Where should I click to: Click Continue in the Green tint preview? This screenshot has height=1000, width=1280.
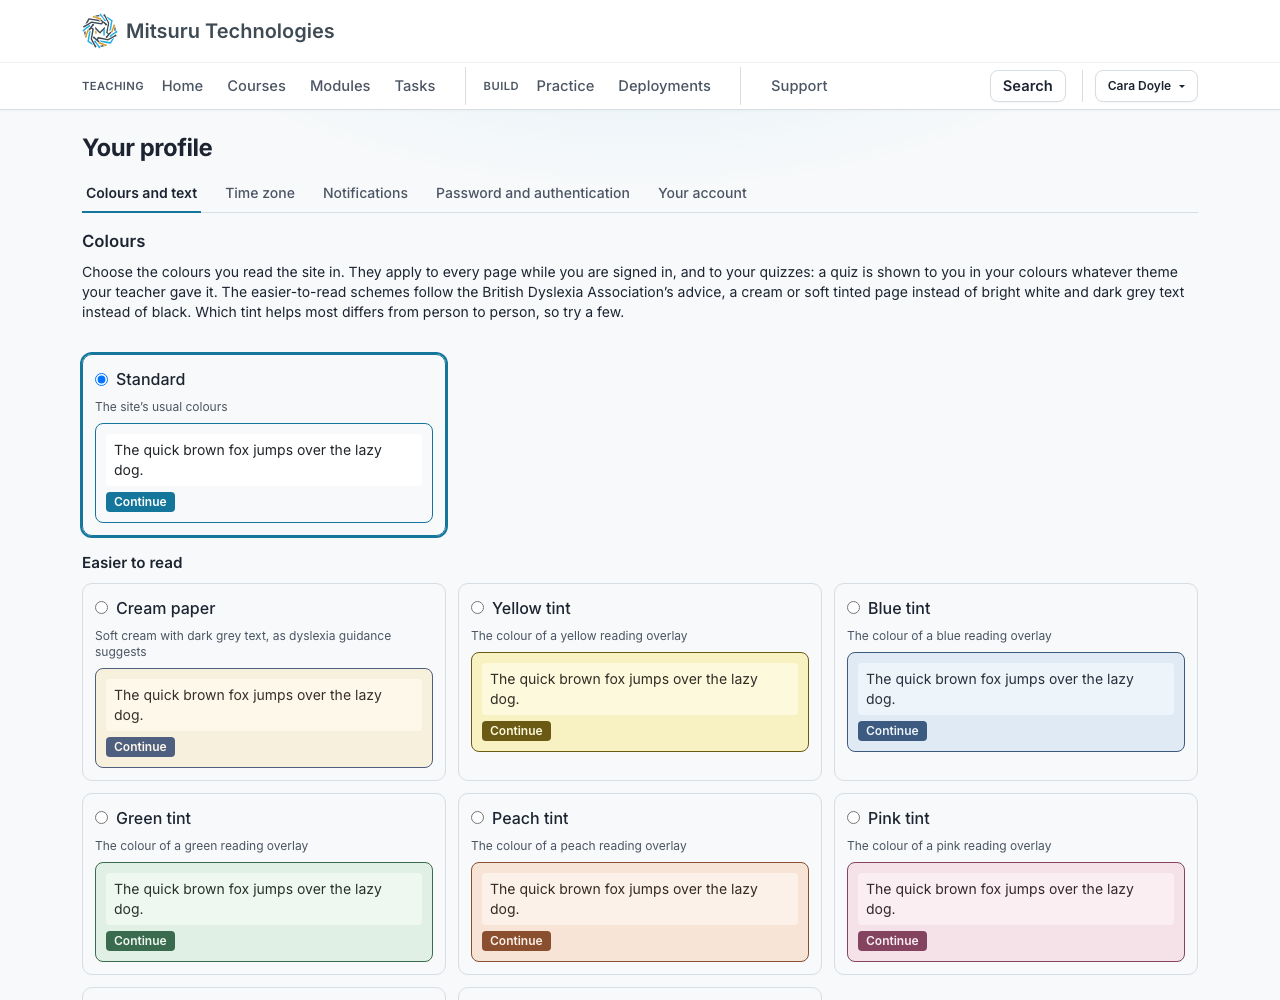140,941
